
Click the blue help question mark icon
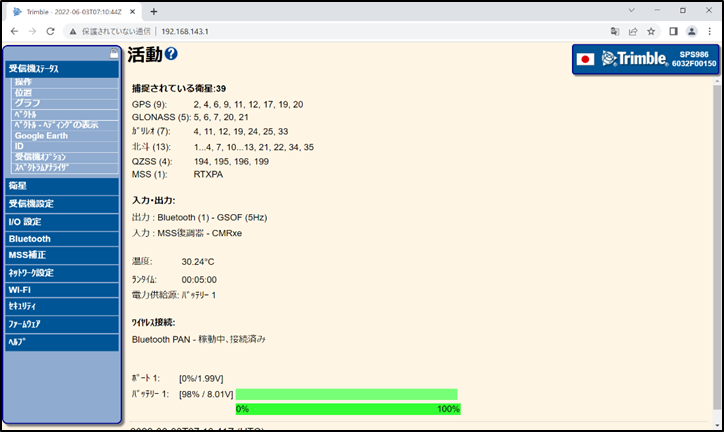[171, 54]
